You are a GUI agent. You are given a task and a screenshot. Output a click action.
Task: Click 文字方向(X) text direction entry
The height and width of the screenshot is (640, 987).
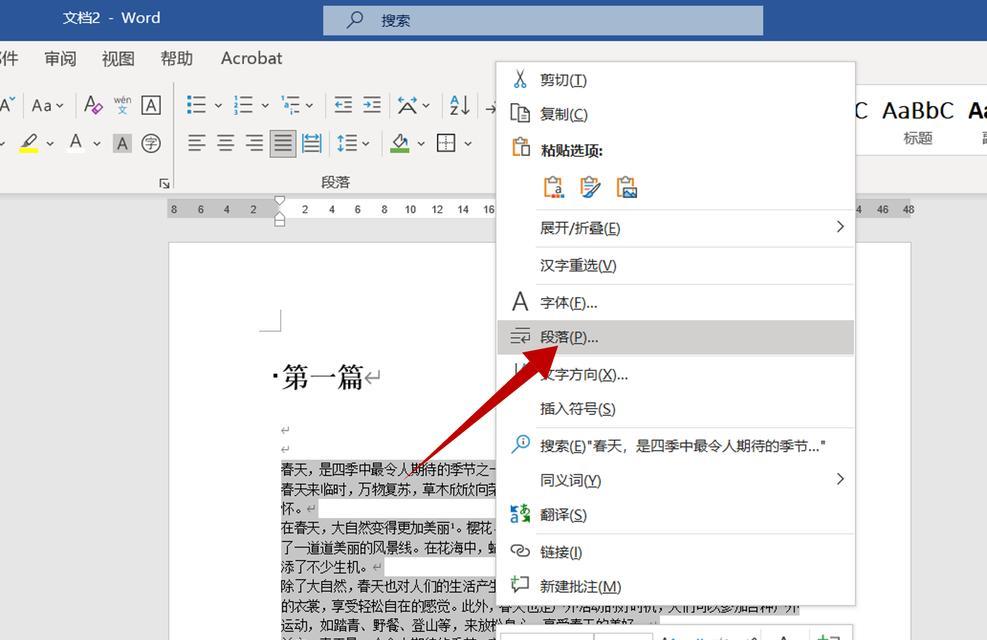click(675, 374)
